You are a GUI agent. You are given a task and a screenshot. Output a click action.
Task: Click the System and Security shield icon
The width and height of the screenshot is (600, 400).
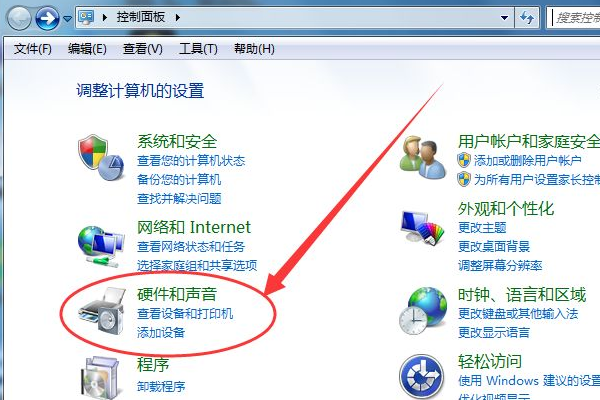pyautogui.click(x=101, y=157)
